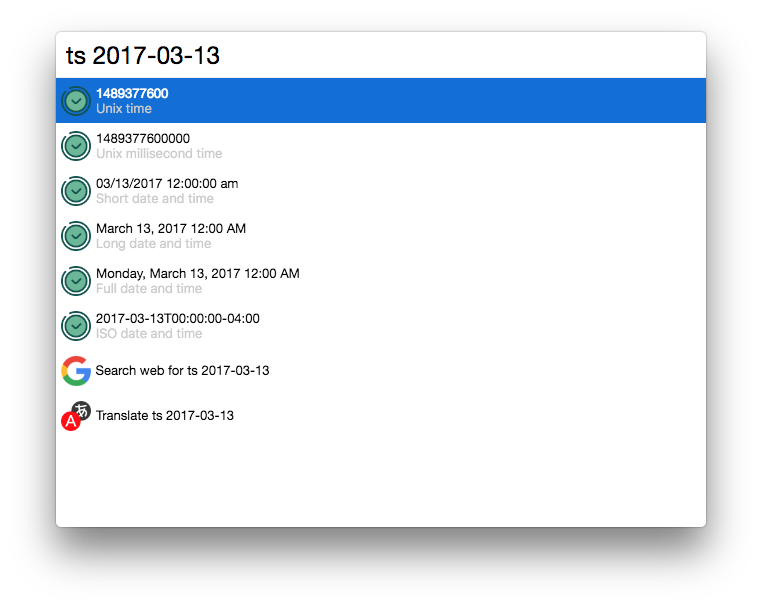Choose the 2017-03-13T00:00:00-04:00 ISO result
762x607 pixels.
click(x=381, y=326)
